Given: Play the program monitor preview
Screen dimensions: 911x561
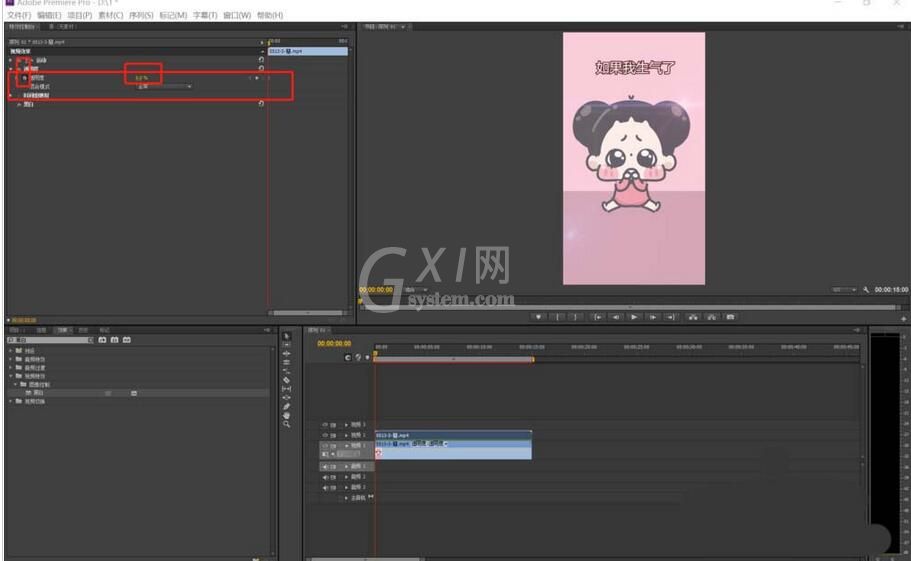Looking at the screenshot, I should (634, 317).
